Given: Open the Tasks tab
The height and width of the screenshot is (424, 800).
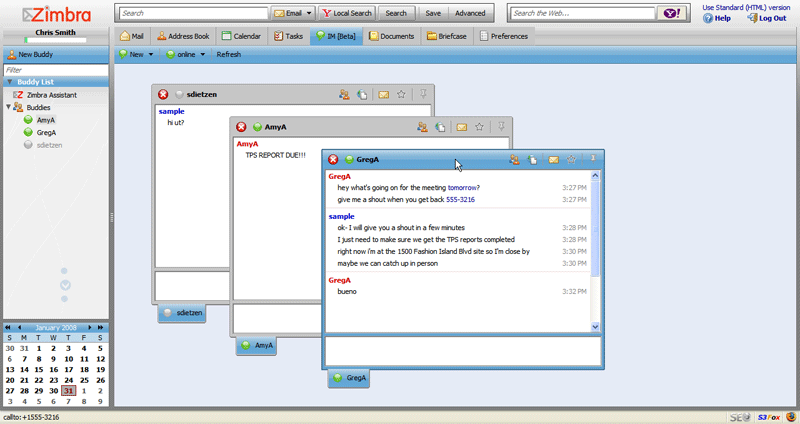Looking at the screenshot, I should [x=288, y=36].
